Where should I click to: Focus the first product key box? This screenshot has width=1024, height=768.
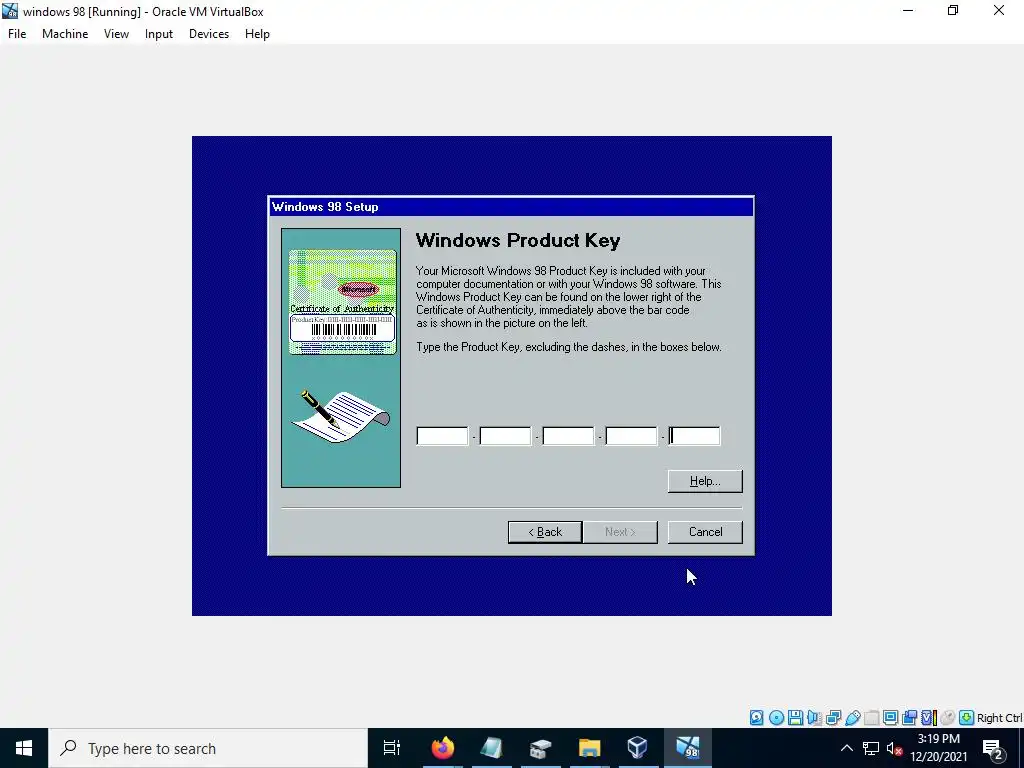(442, 436)
